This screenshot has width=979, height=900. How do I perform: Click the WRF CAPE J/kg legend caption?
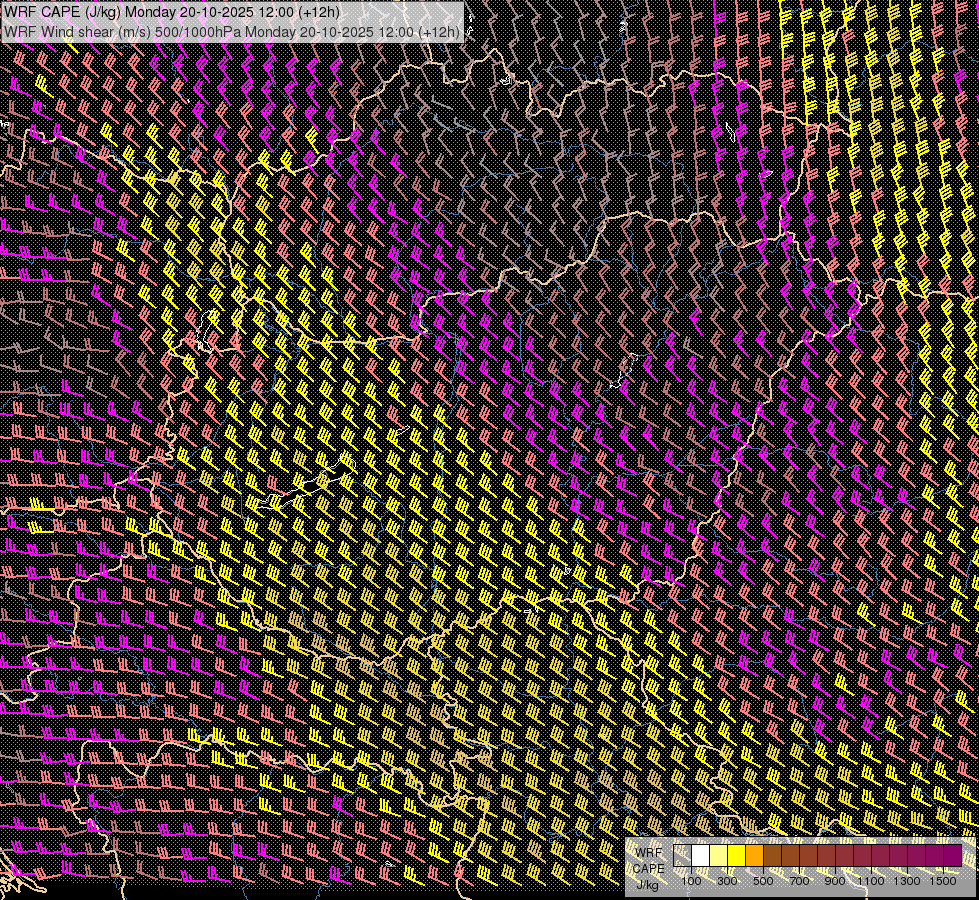coord(649,869)
